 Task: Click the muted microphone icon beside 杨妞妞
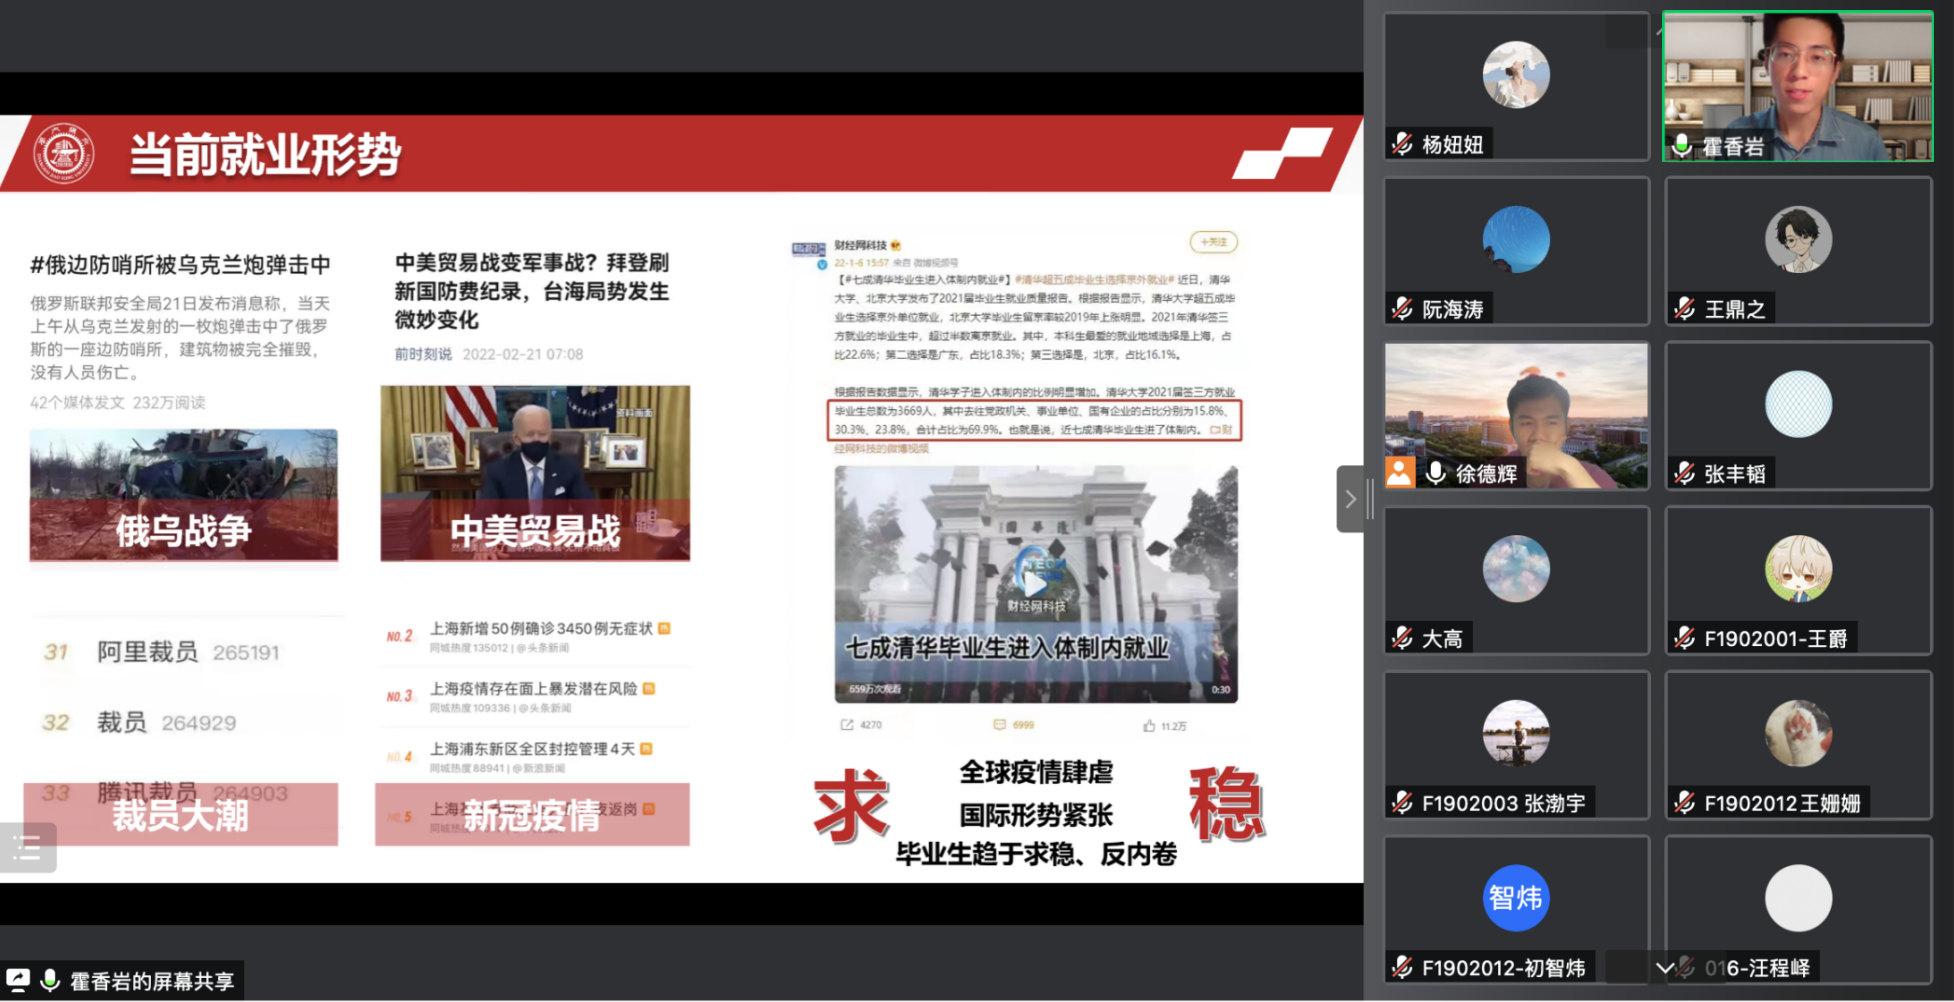(x=1400, y=143)
